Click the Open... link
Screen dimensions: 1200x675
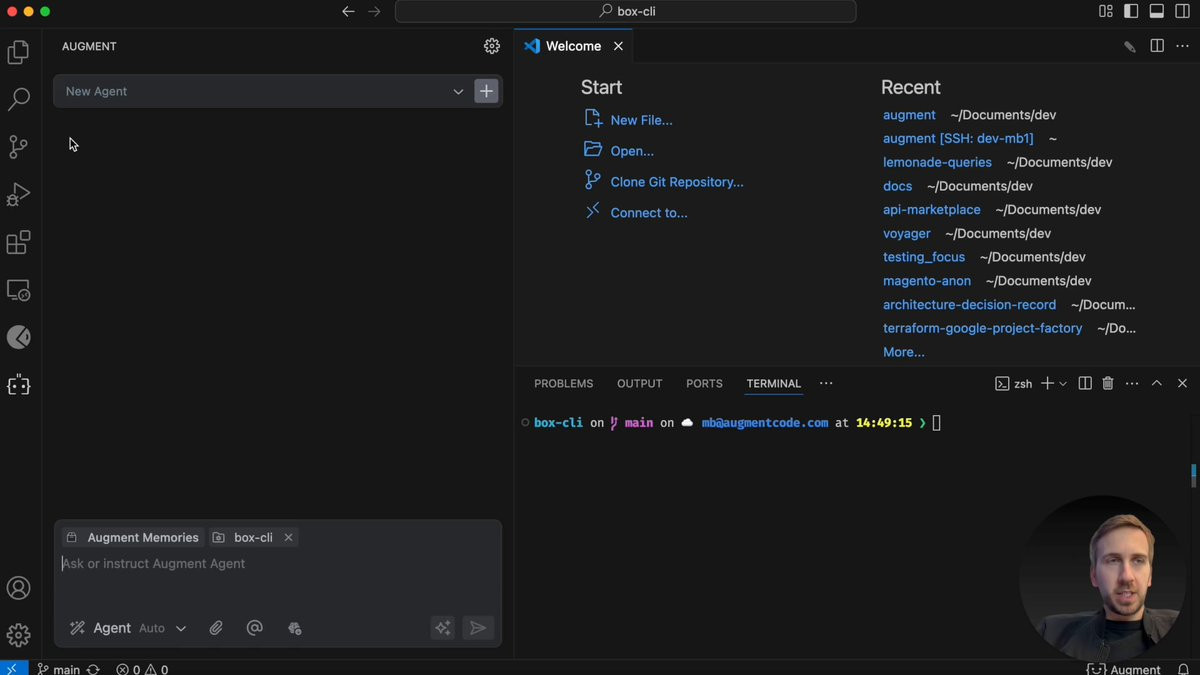632,151
